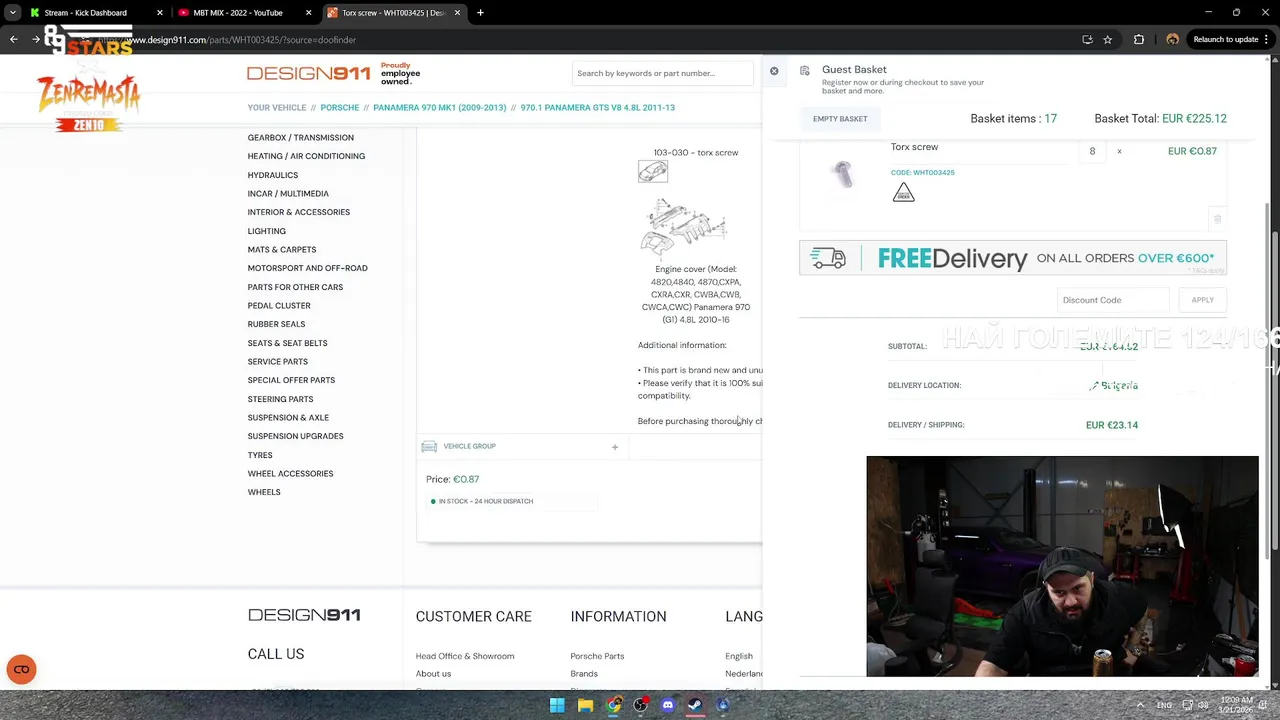
Task: Open the Incar / Multimedia category
Action: click(x=288, y=194)
